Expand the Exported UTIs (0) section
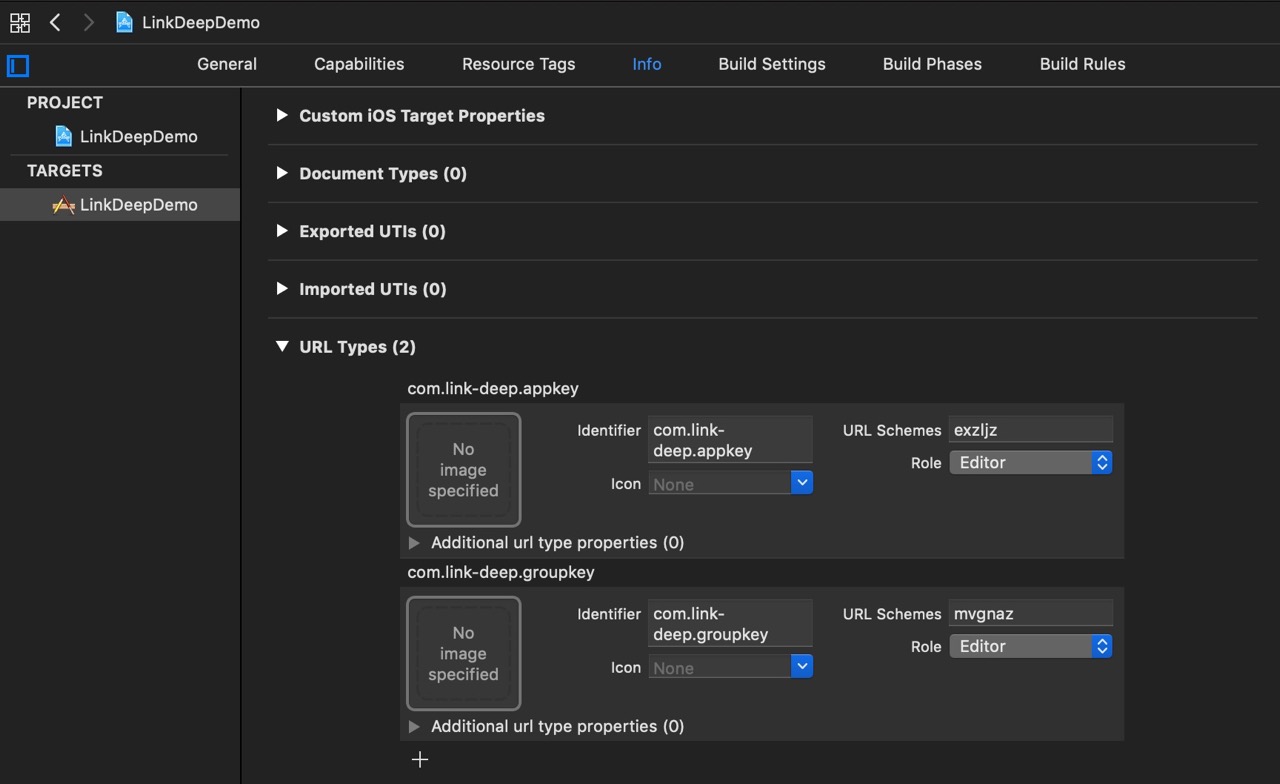 (x=282, y=232)
